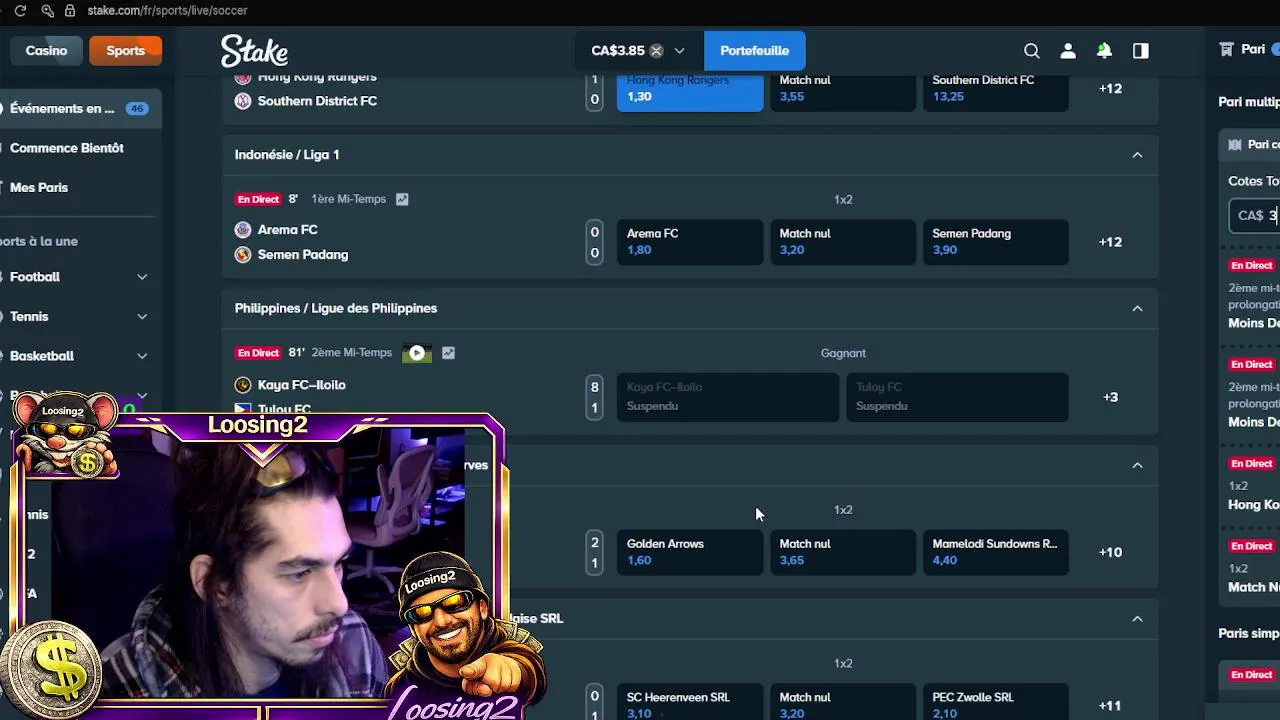Click the Kaya FC–Iloilo club badge icon

coord(242,385)
